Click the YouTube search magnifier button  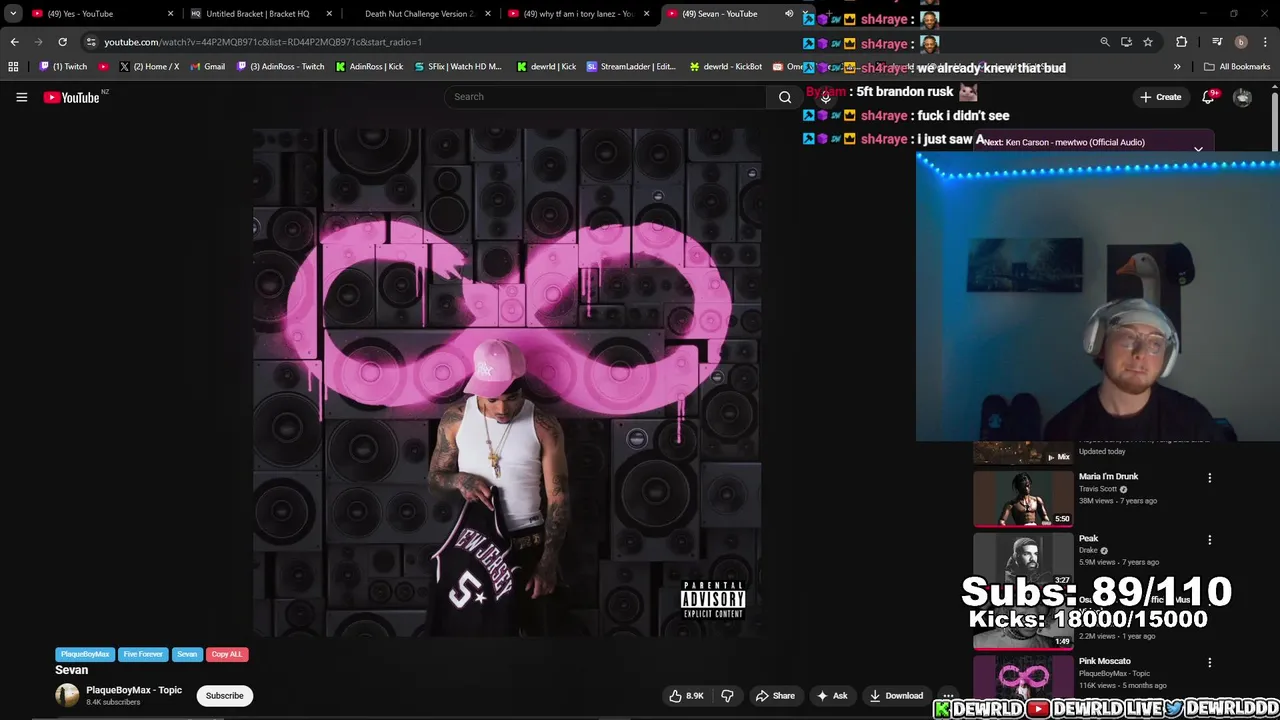(x=785, y=97)
